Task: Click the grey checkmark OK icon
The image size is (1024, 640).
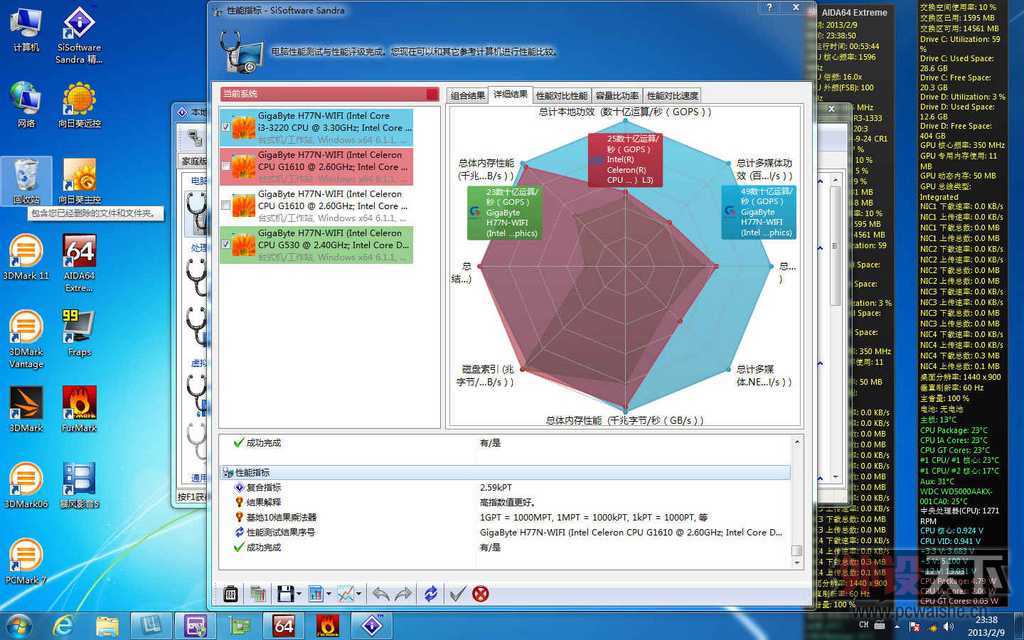Action: 458,594
